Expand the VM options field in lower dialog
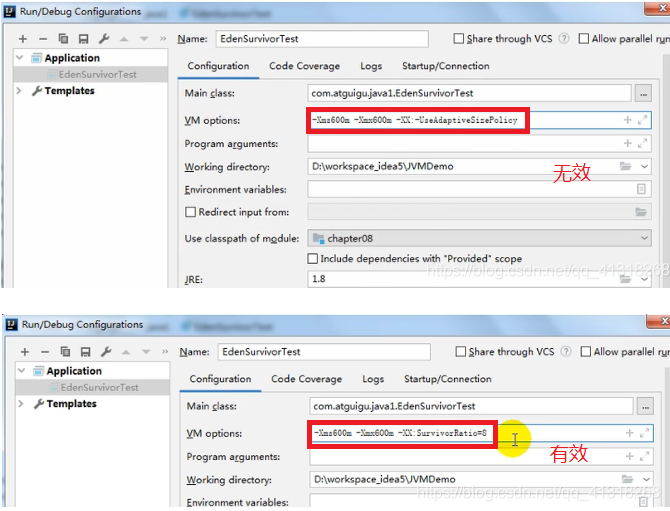The height and width of the screenshot is (511, 670). (644, 433)
